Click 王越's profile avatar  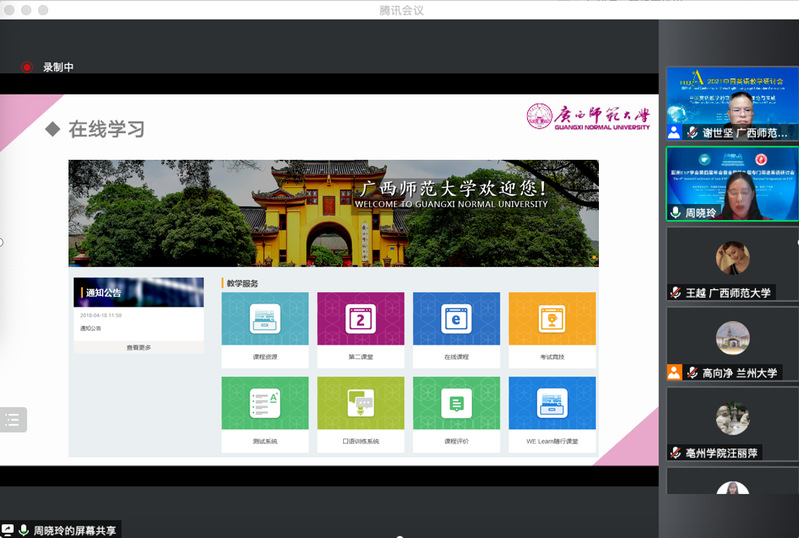click(732, 258)
